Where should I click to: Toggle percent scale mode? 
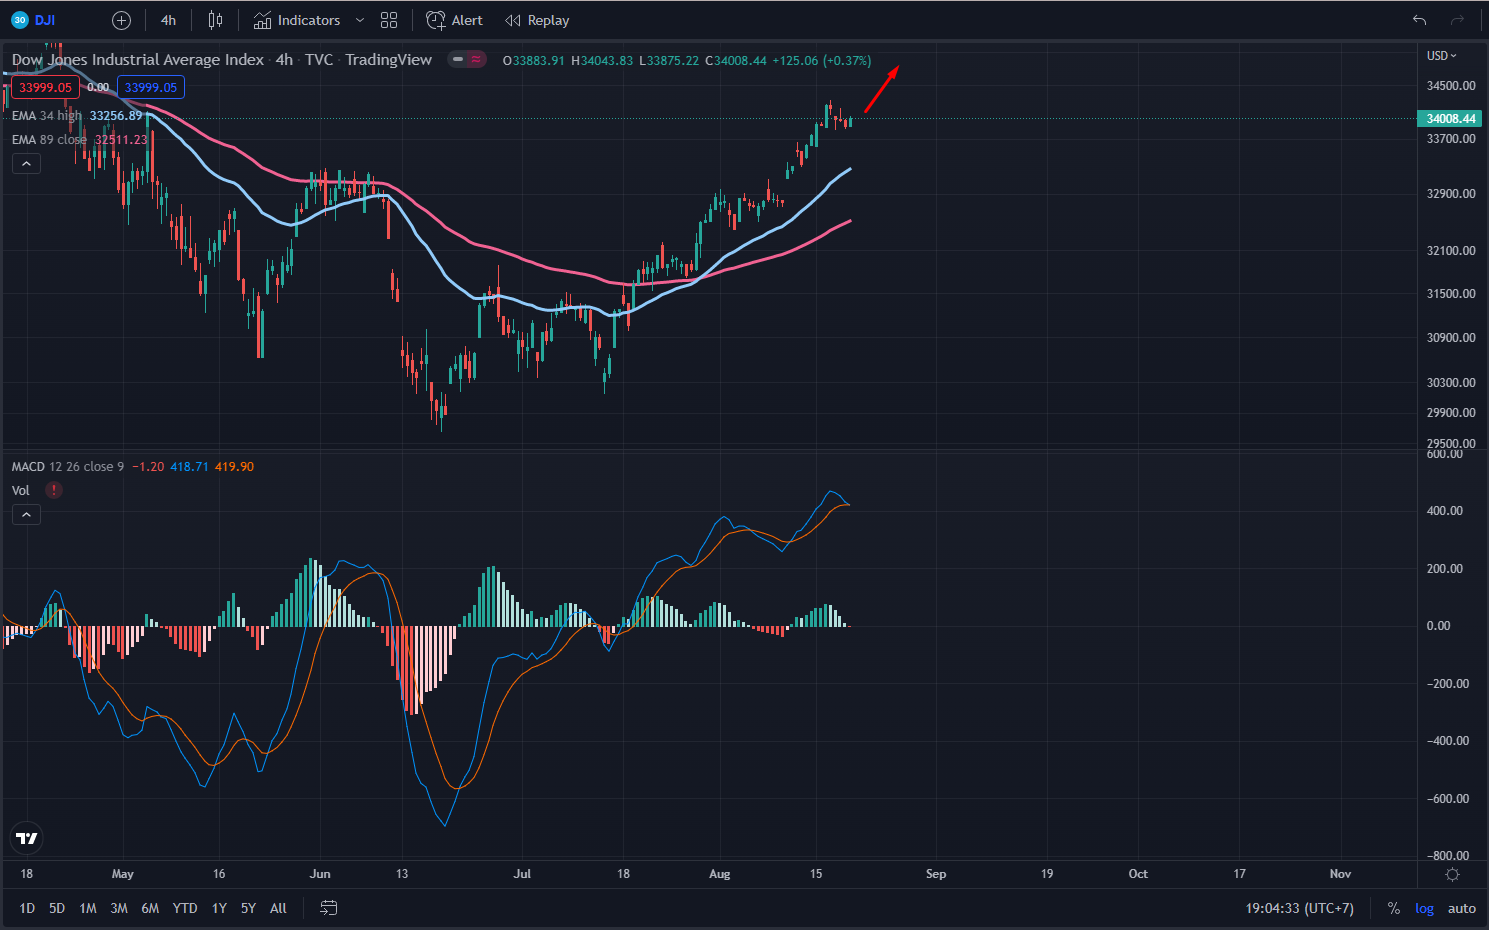(x=1393, y=908)
